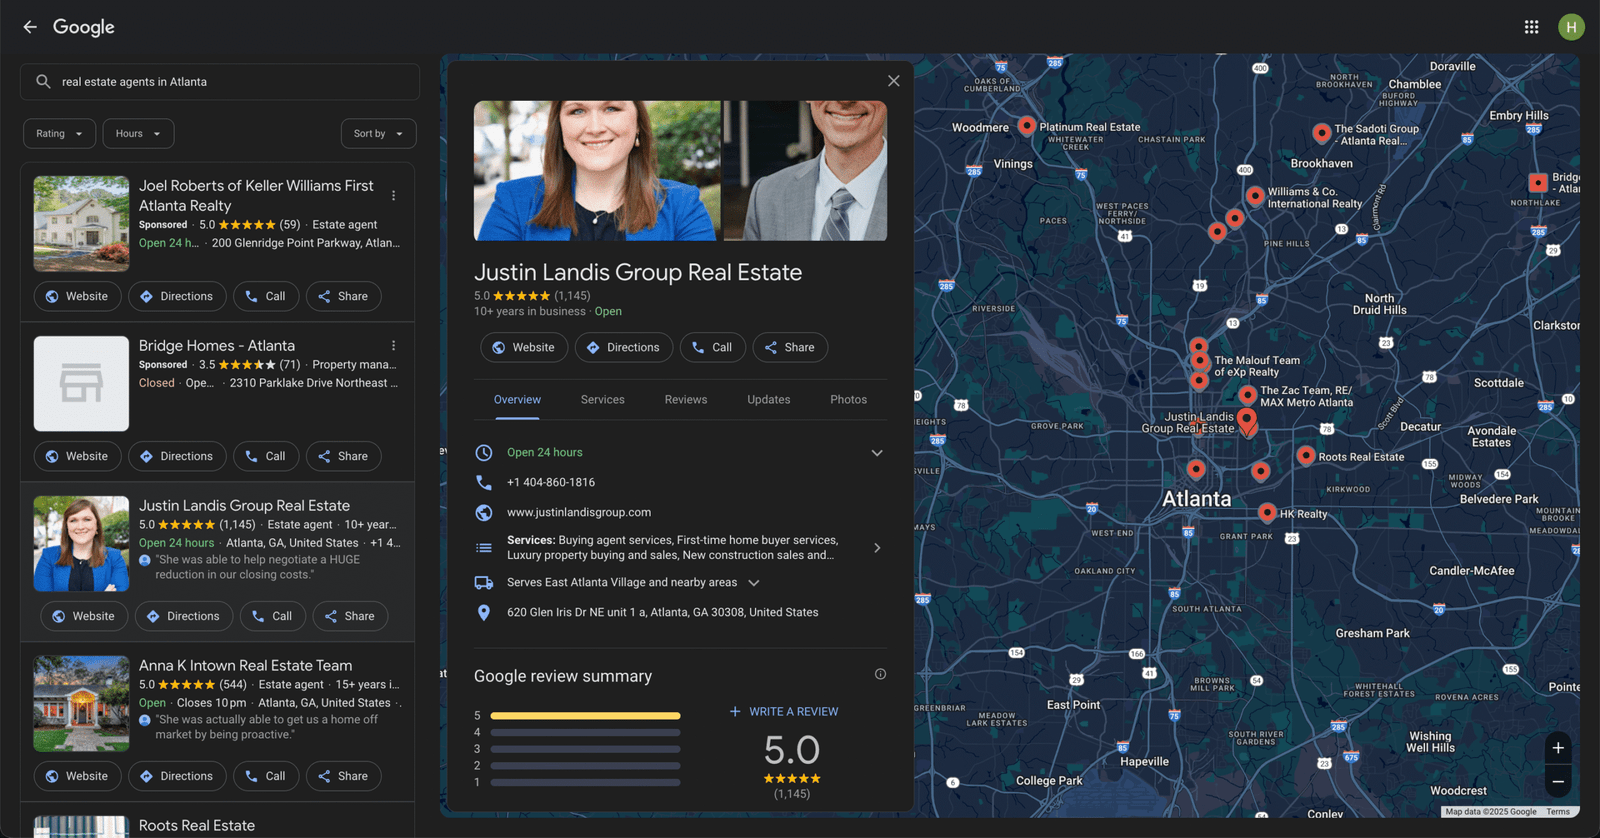Zoom in on the map
Viewport: 1600px width, 838px height.
[1558, 748]
